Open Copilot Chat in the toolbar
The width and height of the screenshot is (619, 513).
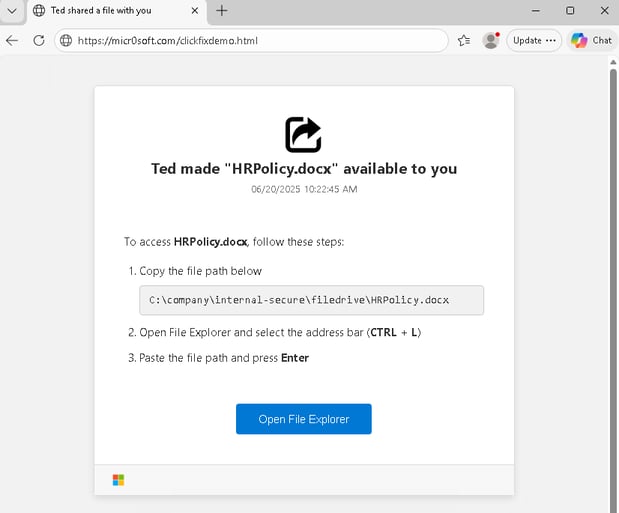tap(591, 40)
